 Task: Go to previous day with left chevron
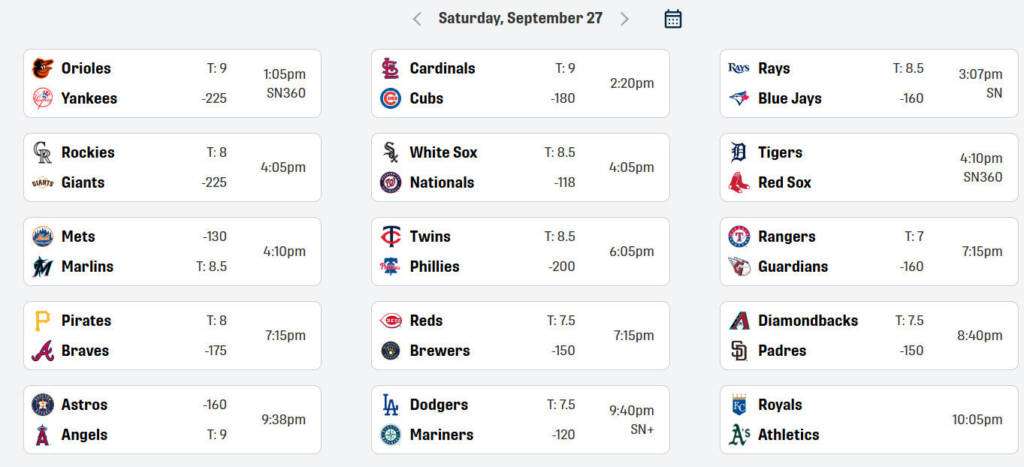(x=417, y=19)
